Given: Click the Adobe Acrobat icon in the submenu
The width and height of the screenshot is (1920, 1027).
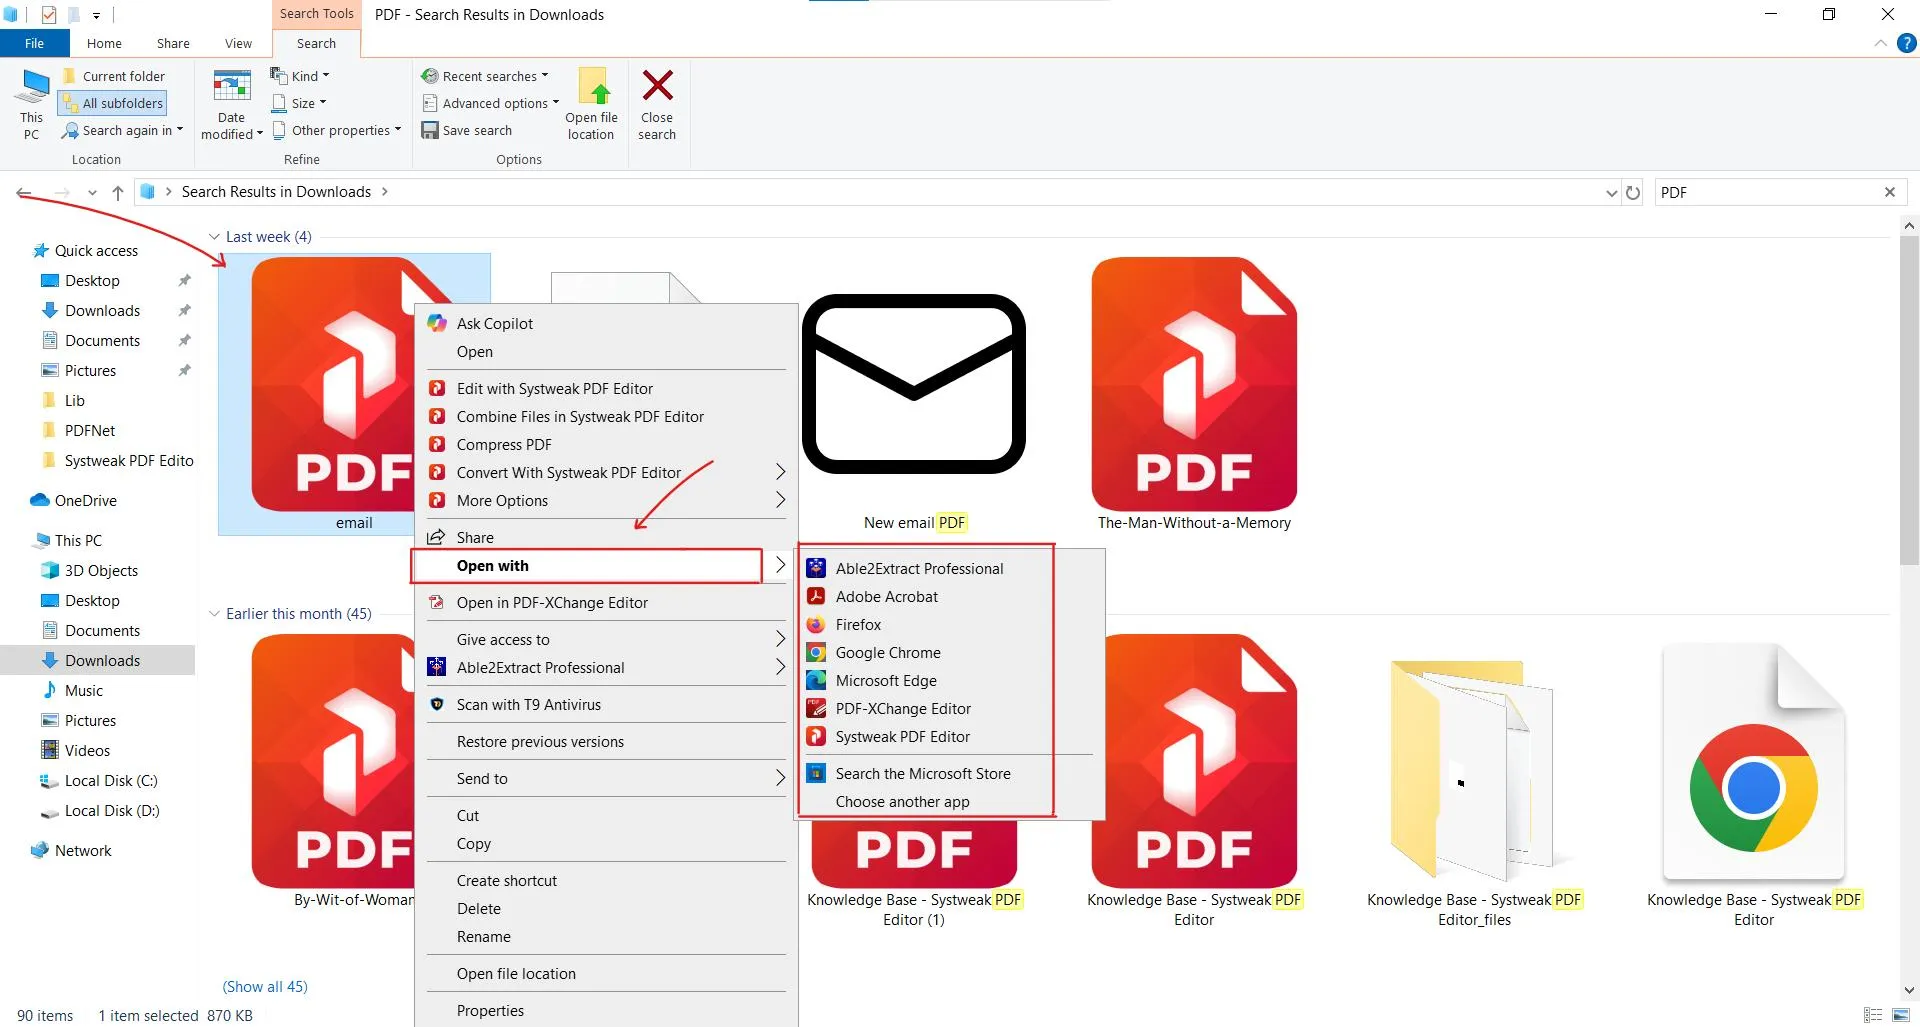Looking at the screenshot, I should (816, 597).
